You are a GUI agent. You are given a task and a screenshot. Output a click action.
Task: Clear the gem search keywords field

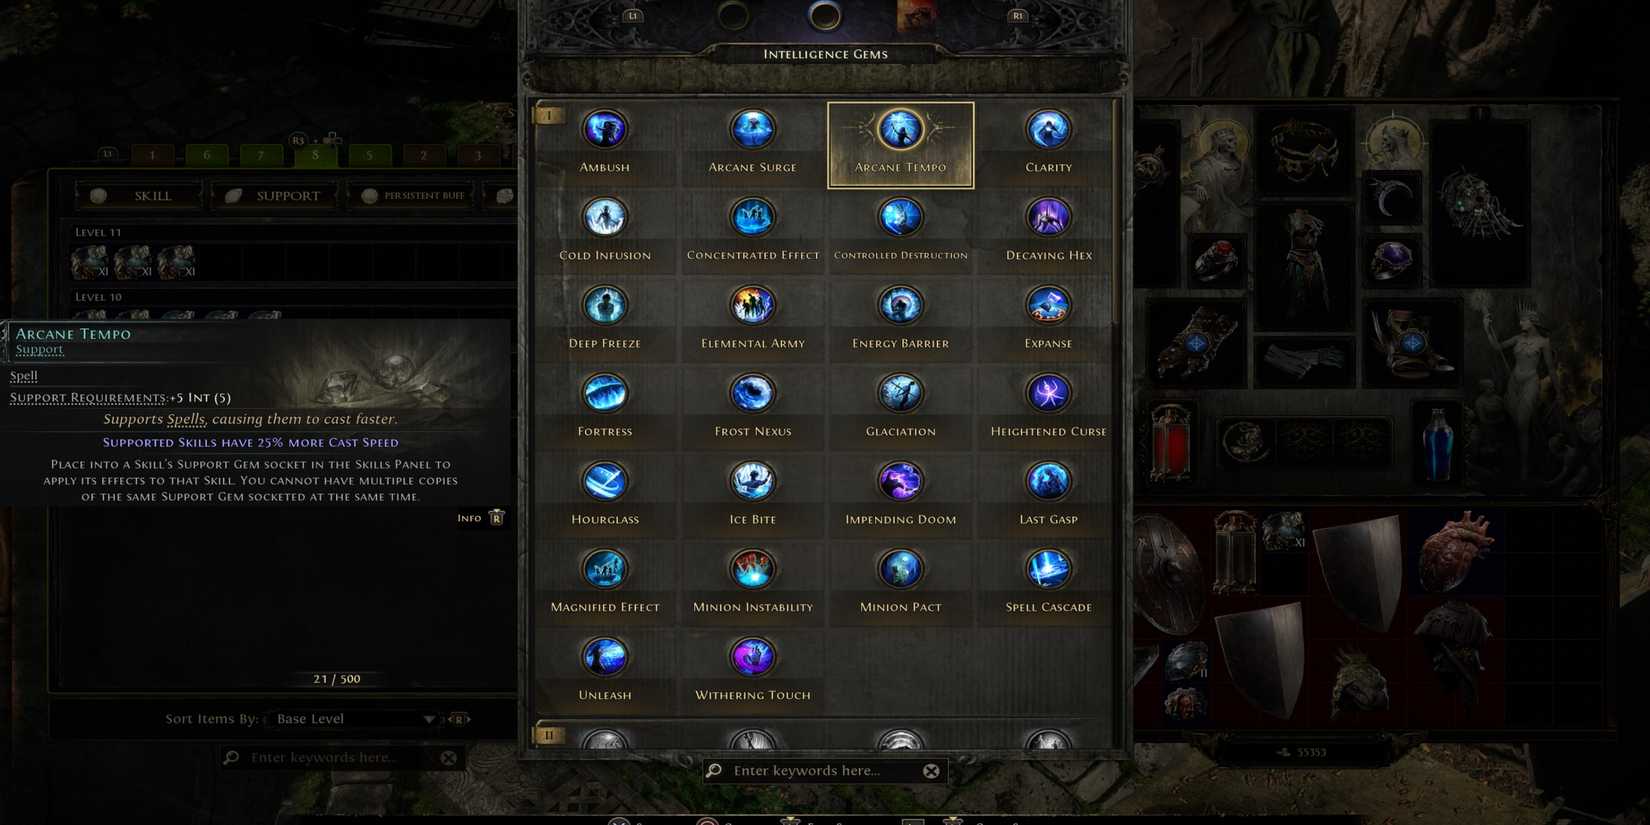coord(931,771)
